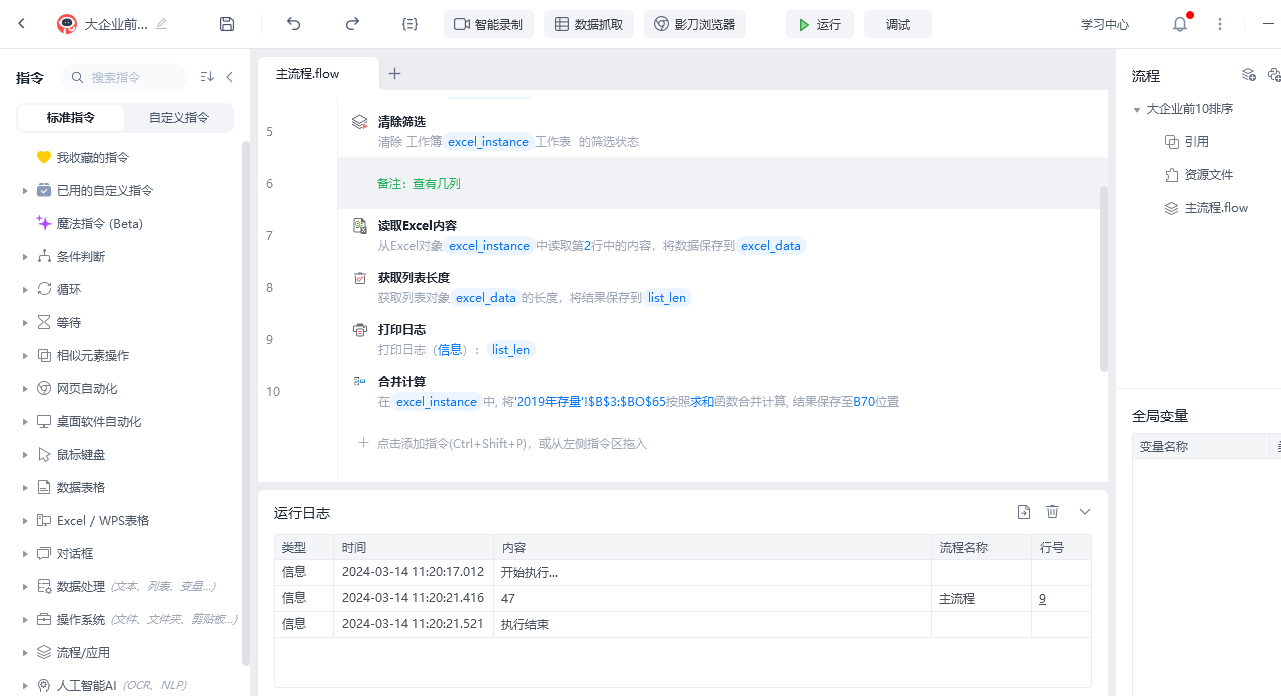Undo the last edit
The height and width of the screenshot is (696, 1281).
[293, 24]
